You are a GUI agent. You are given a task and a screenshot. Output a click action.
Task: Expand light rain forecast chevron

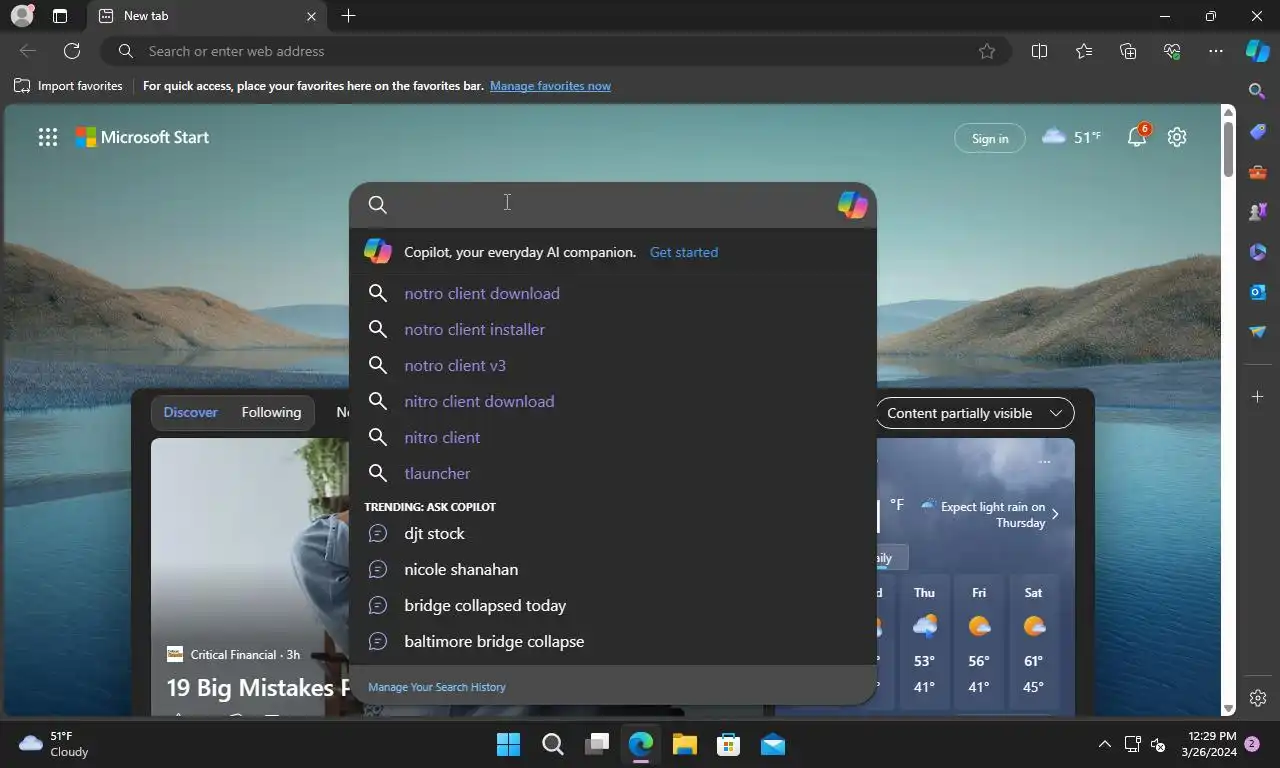pyautogui.click(x=1055, y=514)
